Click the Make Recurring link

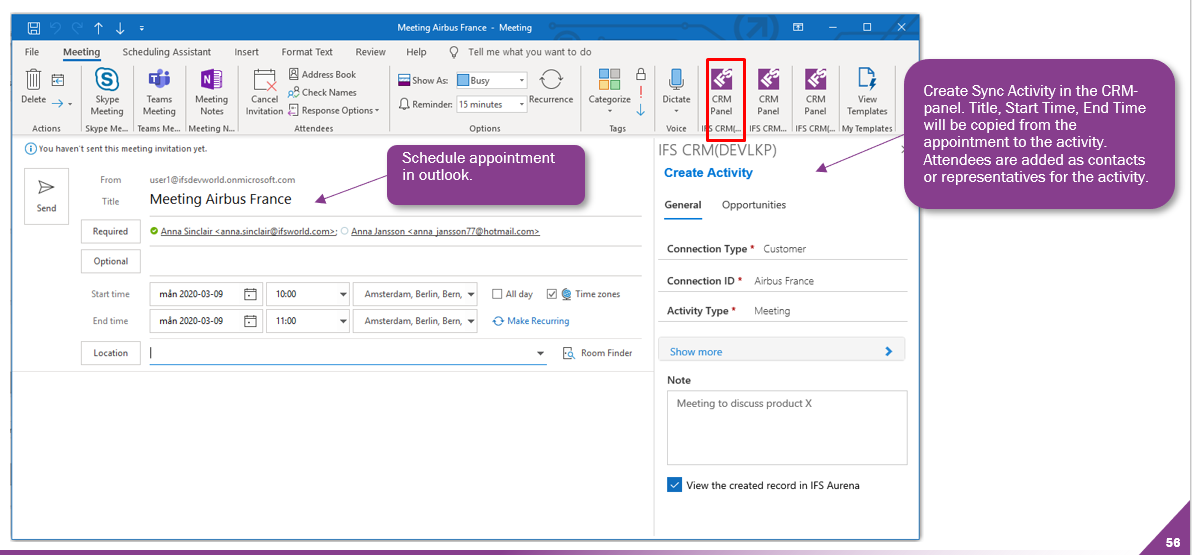tap(531, 321)
